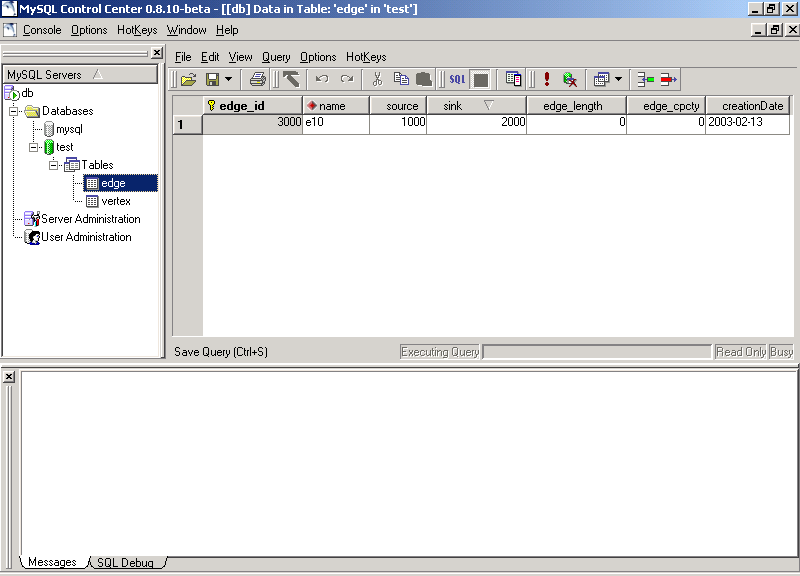This screenshot has width=800, height=576.
Task: Click the print toolbar icon
Action: click(x=258, y=80)
